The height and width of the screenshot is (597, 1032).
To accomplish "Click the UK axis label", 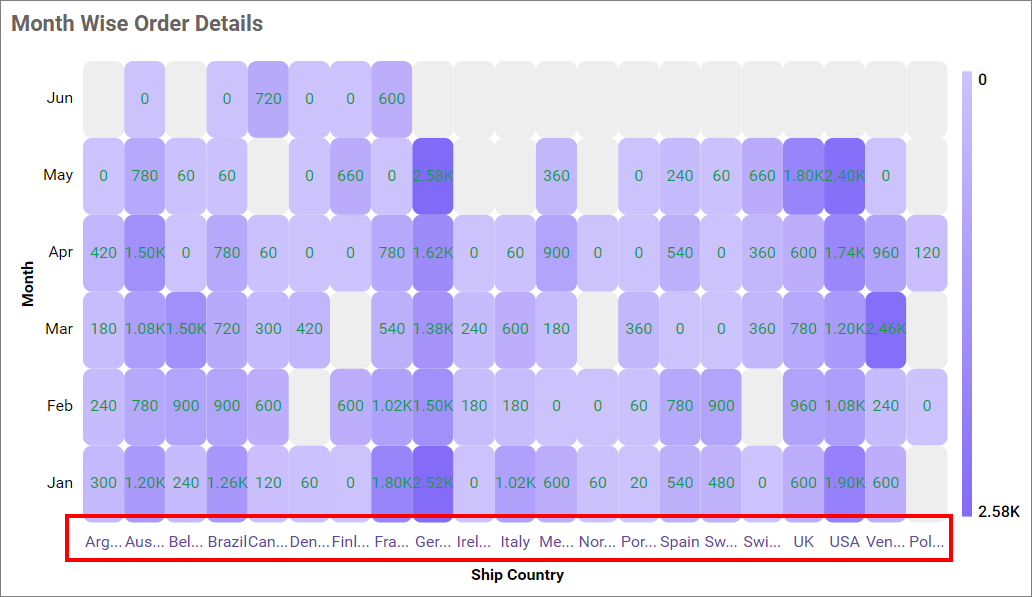I will coord(803,542).
